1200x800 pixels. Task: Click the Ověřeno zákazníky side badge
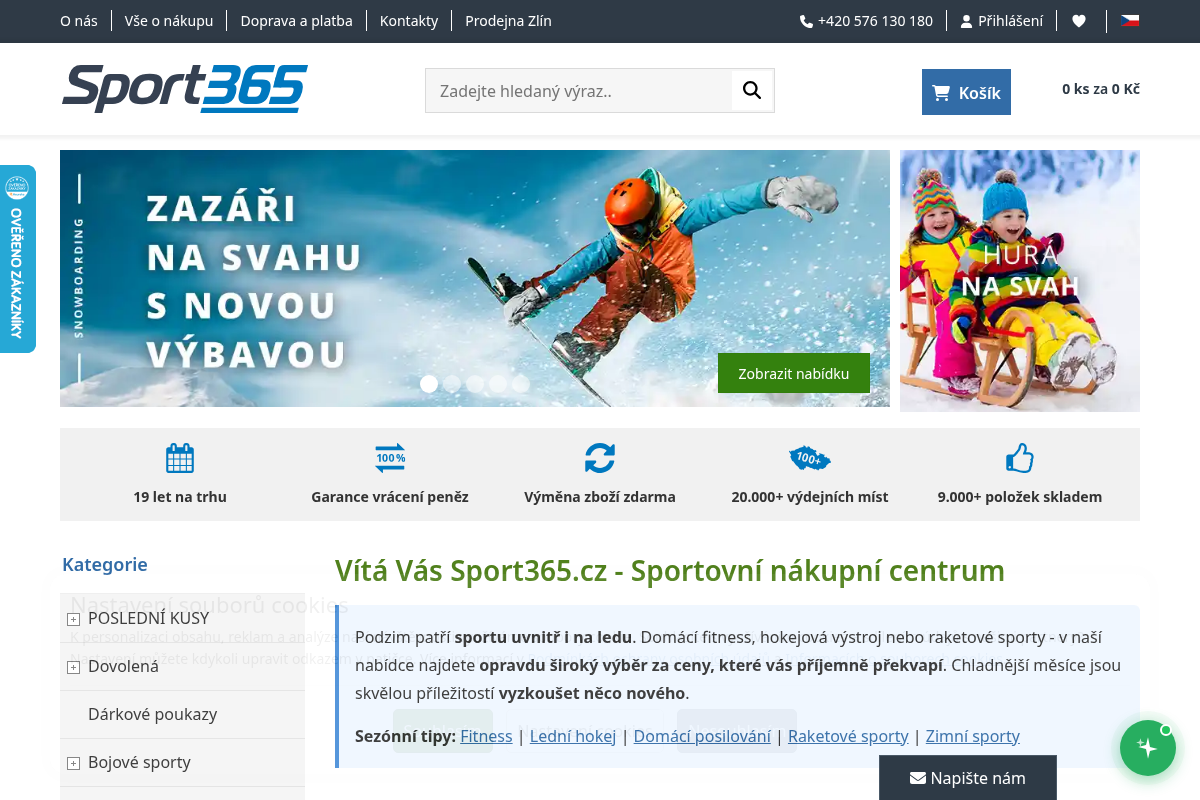click(x=17, y=259)
